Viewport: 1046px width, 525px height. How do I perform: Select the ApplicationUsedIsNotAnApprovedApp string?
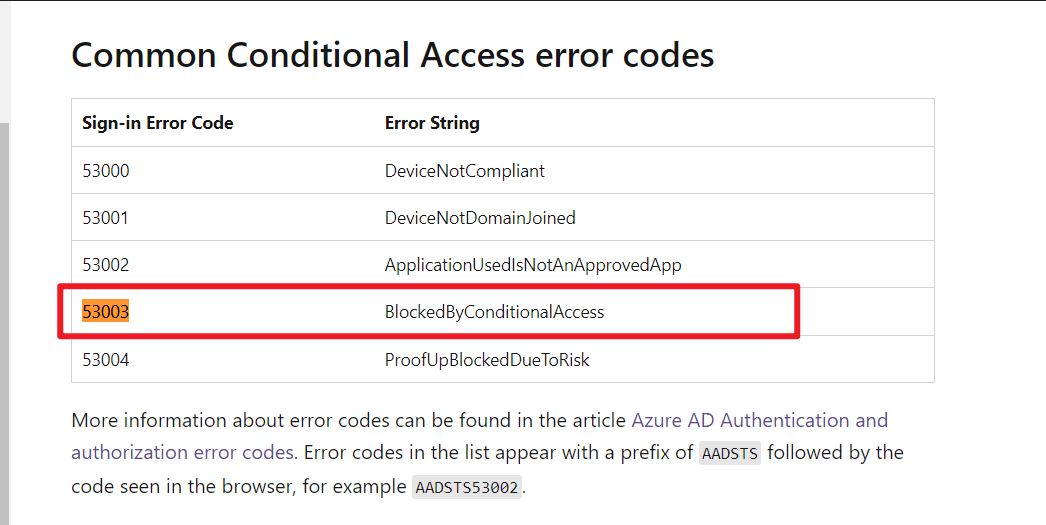tap(533, 265)
